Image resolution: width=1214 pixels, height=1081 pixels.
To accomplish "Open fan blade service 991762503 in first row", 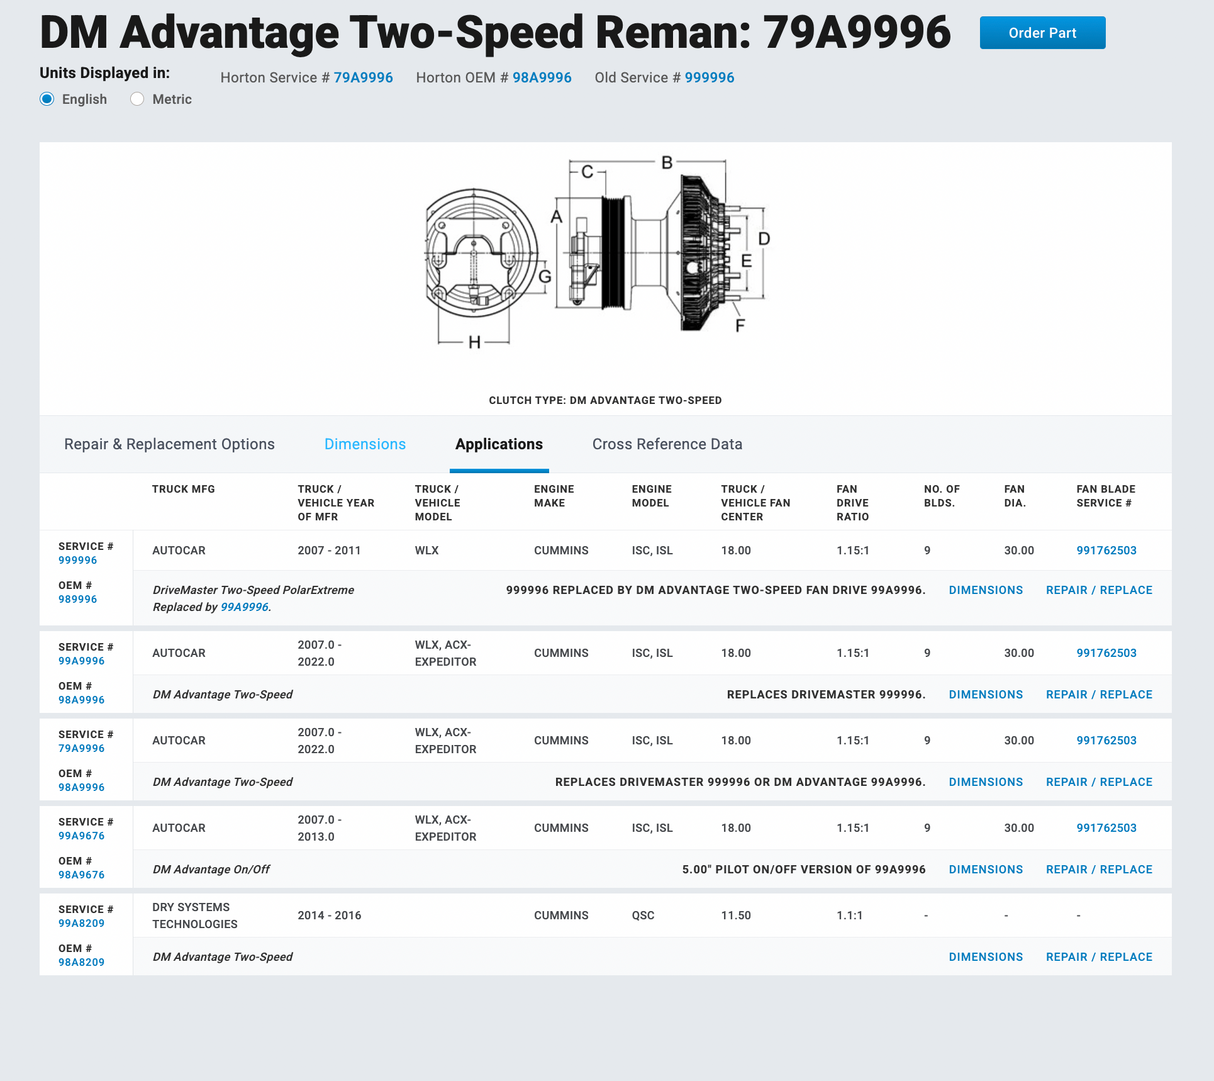I will 1106,551.
